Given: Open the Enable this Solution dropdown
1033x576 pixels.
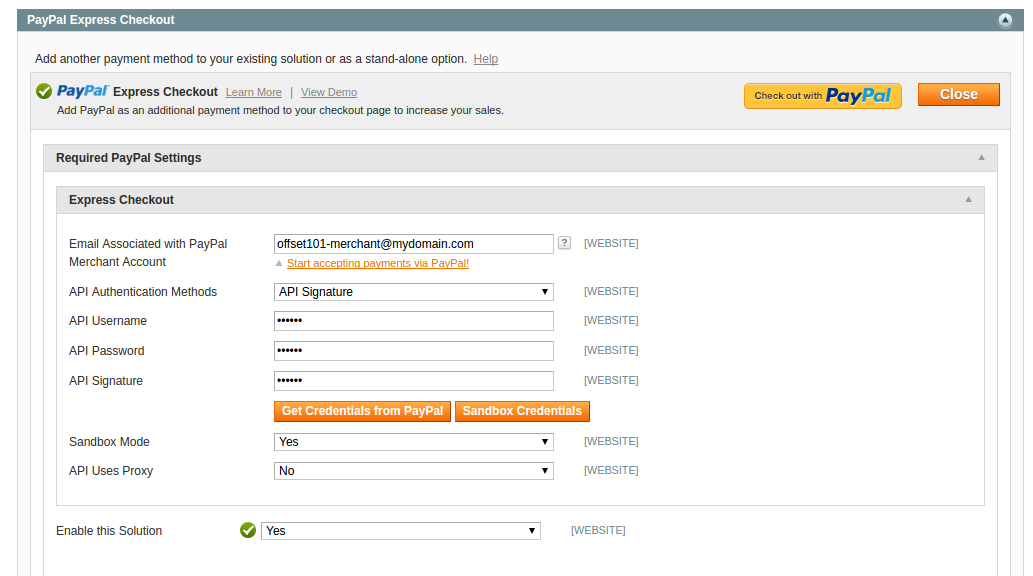Looking at the screenshot, I should (400, 531).
